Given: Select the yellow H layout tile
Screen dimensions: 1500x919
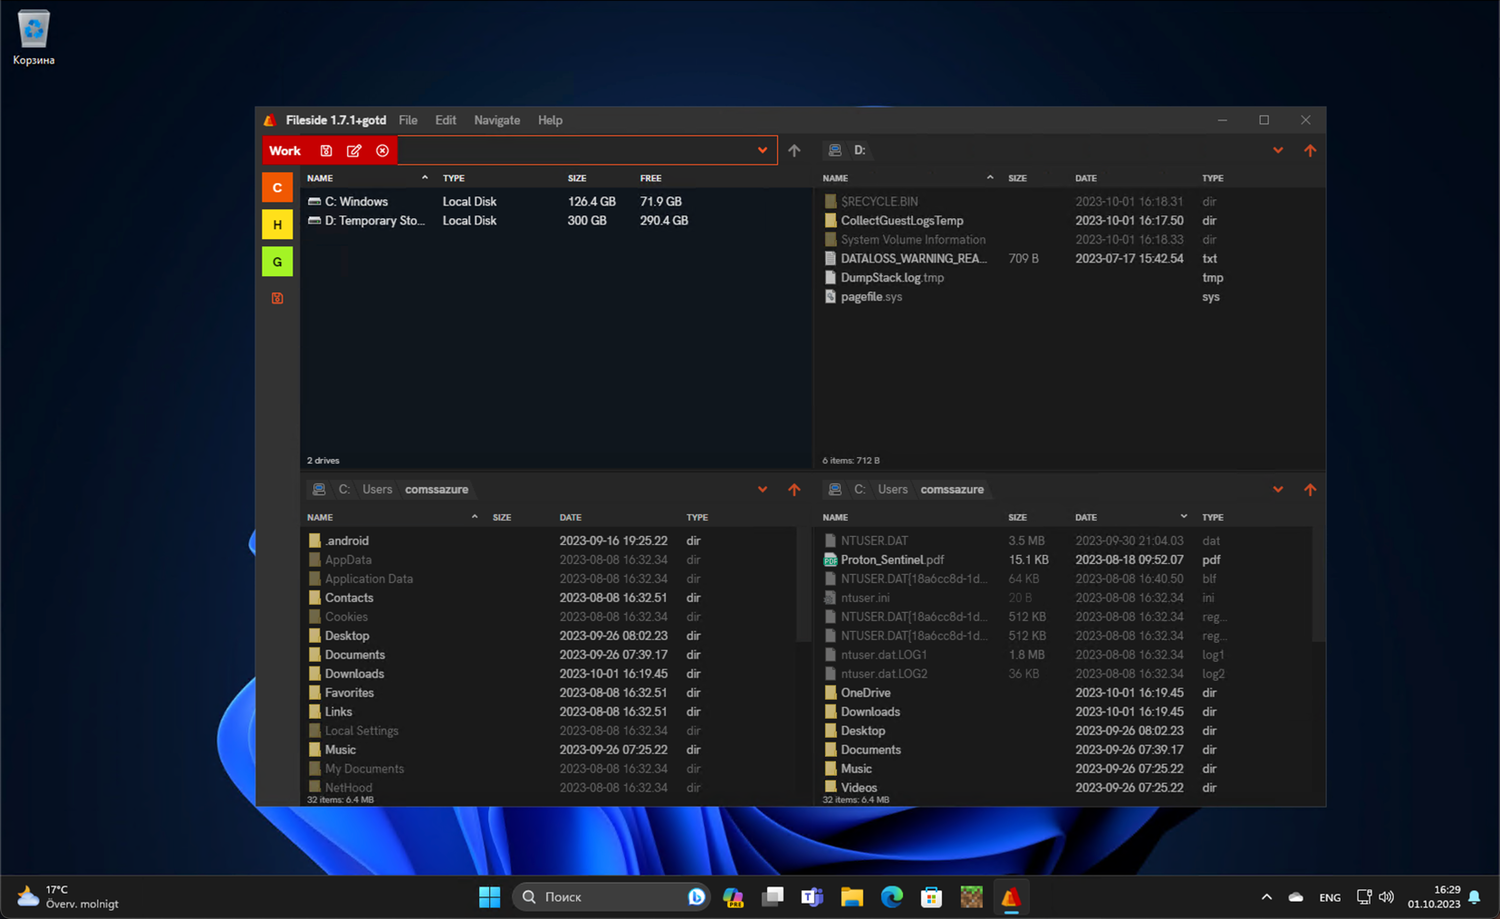Looking at the screenshot, I should [x=277, y=225].
